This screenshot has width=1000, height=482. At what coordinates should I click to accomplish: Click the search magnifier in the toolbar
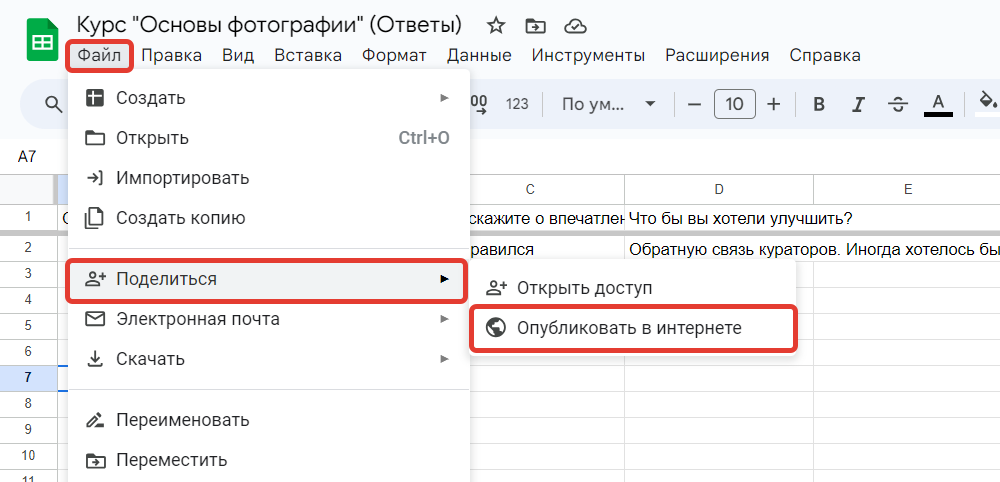[54, 104]
